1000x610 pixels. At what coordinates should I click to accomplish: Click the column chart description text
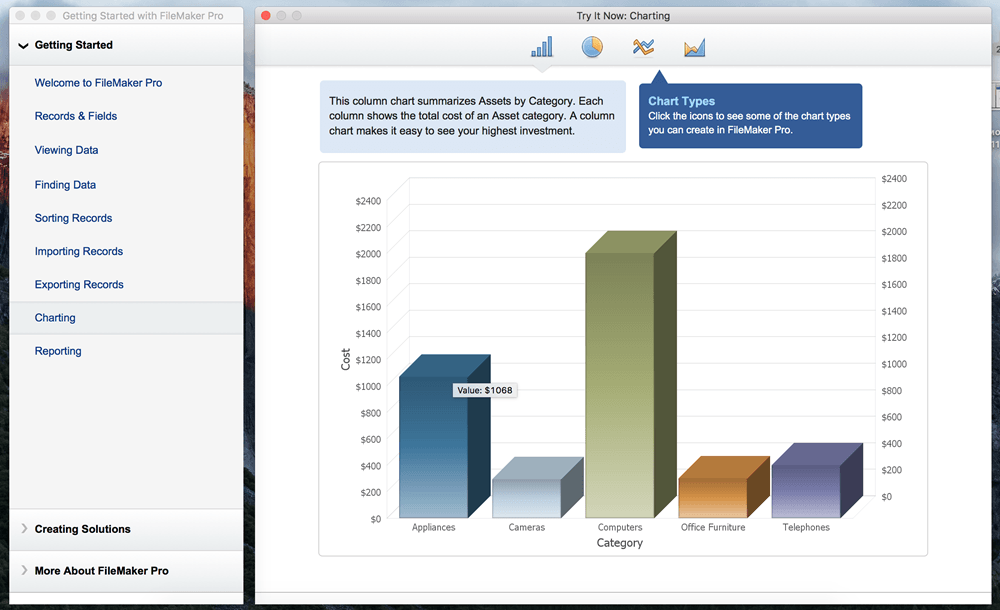point(472,116)
